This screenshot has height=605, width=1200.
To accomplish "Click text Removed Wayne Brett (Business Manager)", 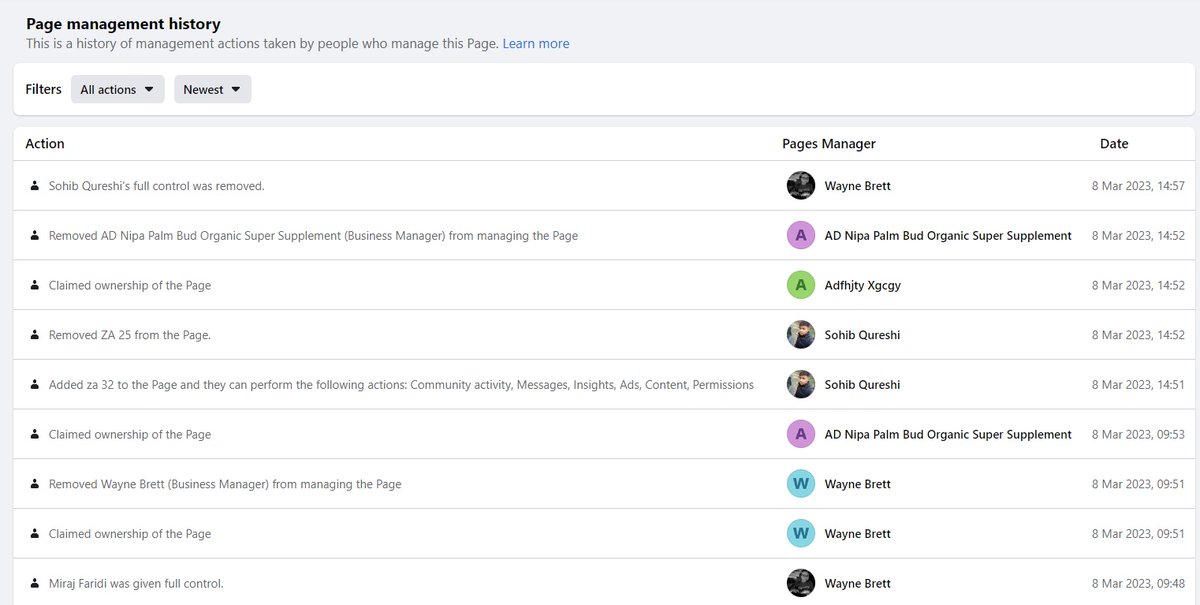I will [225, 484].
